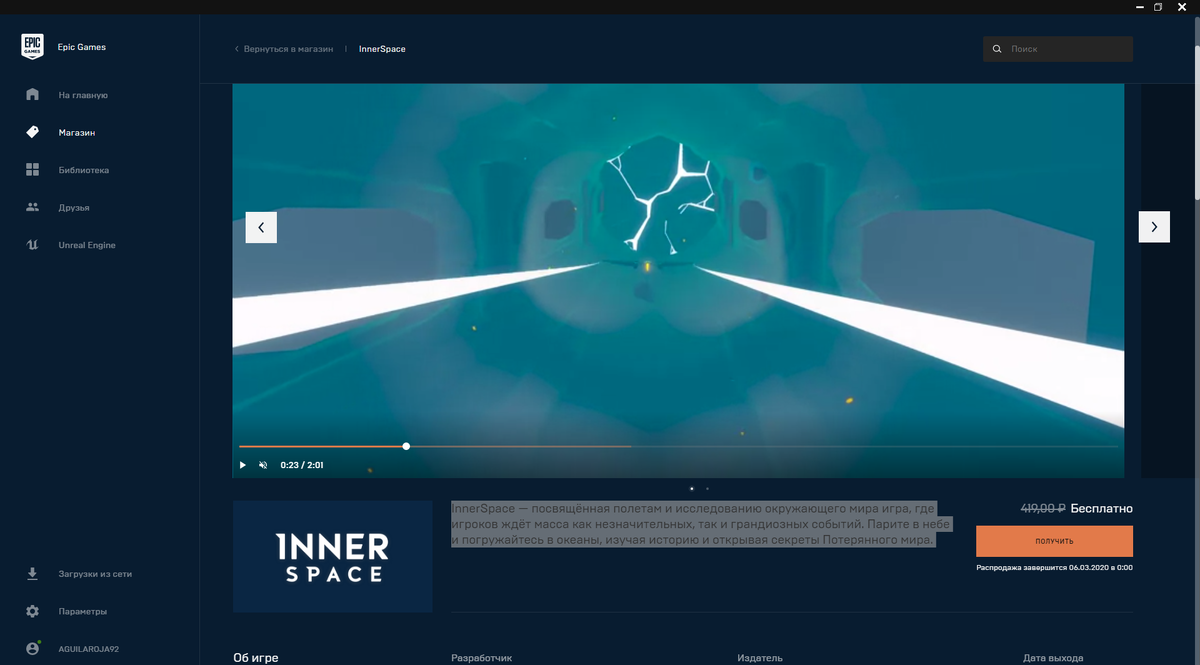Open the home icon for На главную
This screenshot has width=1200, height=665.
[x=32, y=95]
